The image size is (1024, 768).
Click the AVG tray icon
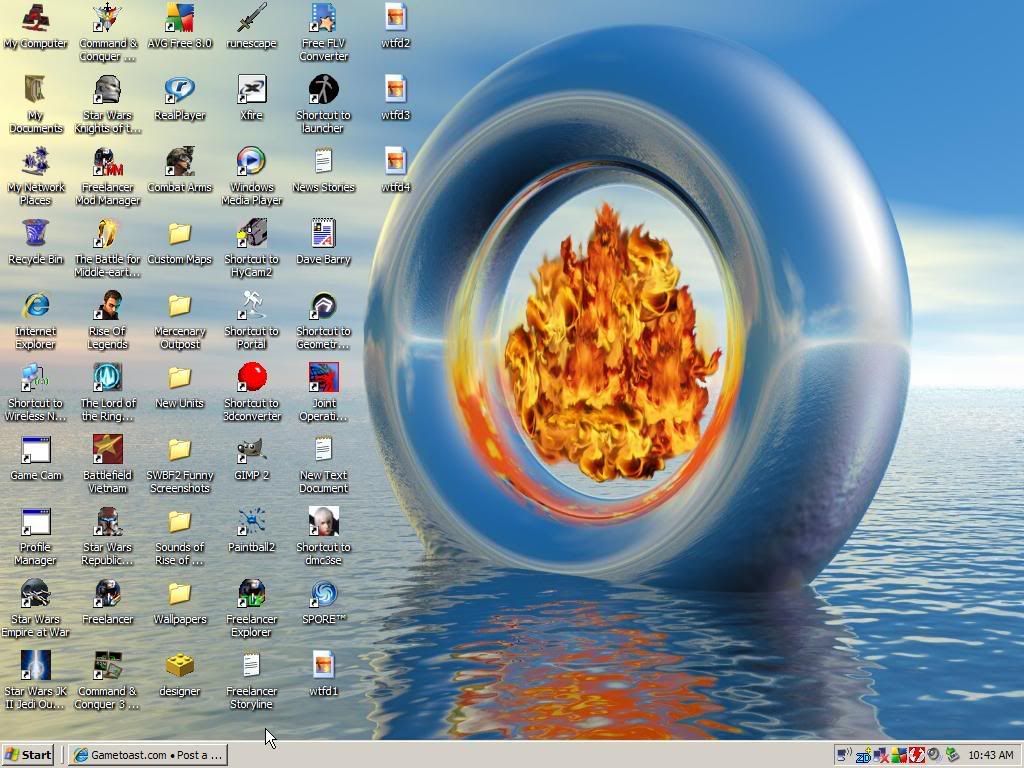900,755
